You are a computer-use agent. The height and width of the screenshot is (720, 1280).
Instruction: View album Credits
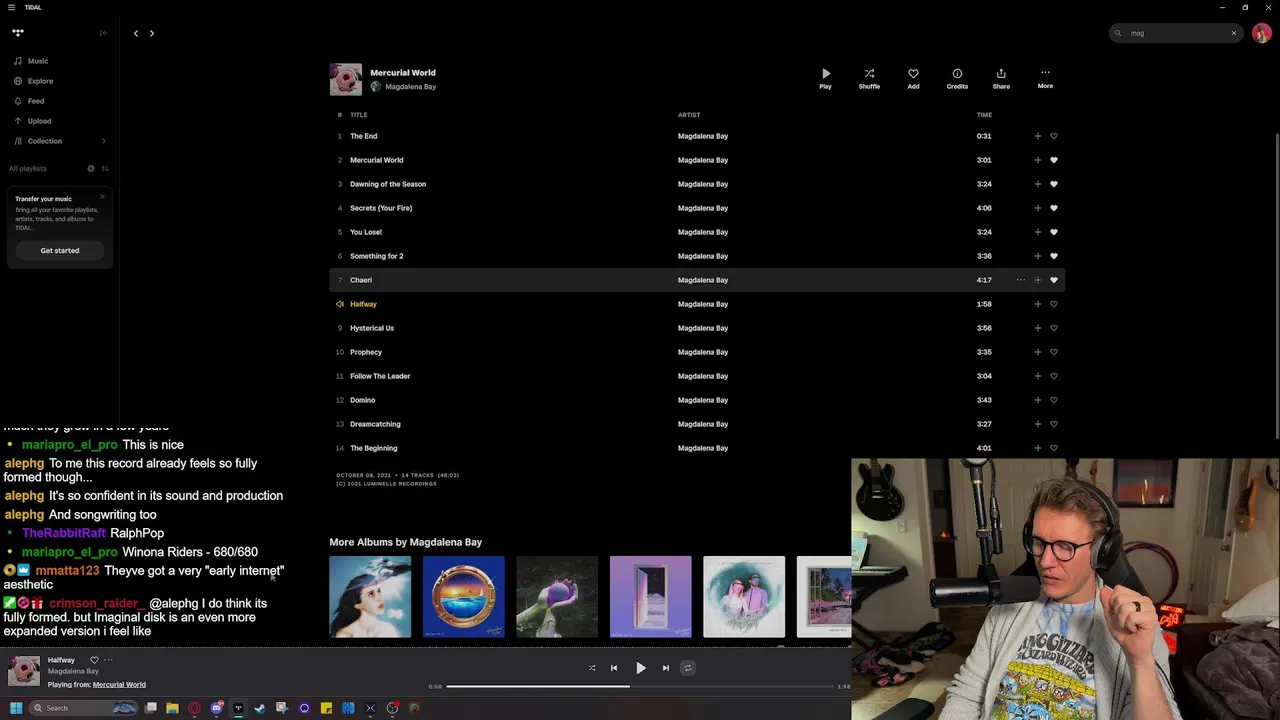coord(957,78)
